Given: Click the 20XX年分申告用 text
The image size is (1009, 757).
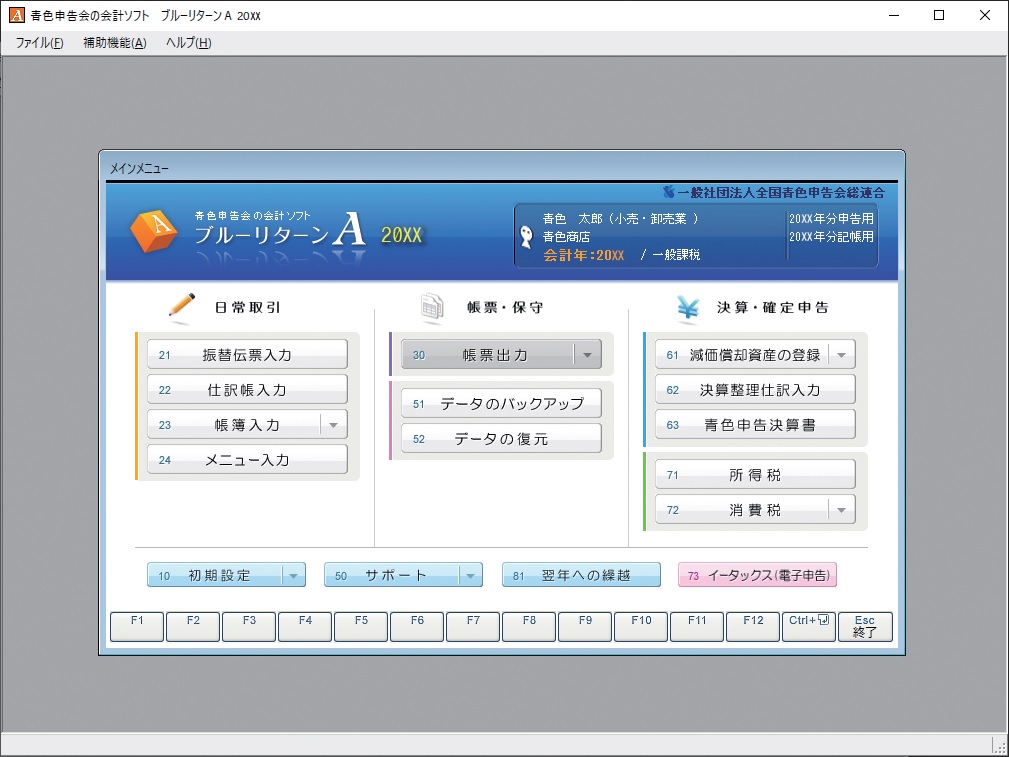Looking at the screenshot, I should pos(831,219).
